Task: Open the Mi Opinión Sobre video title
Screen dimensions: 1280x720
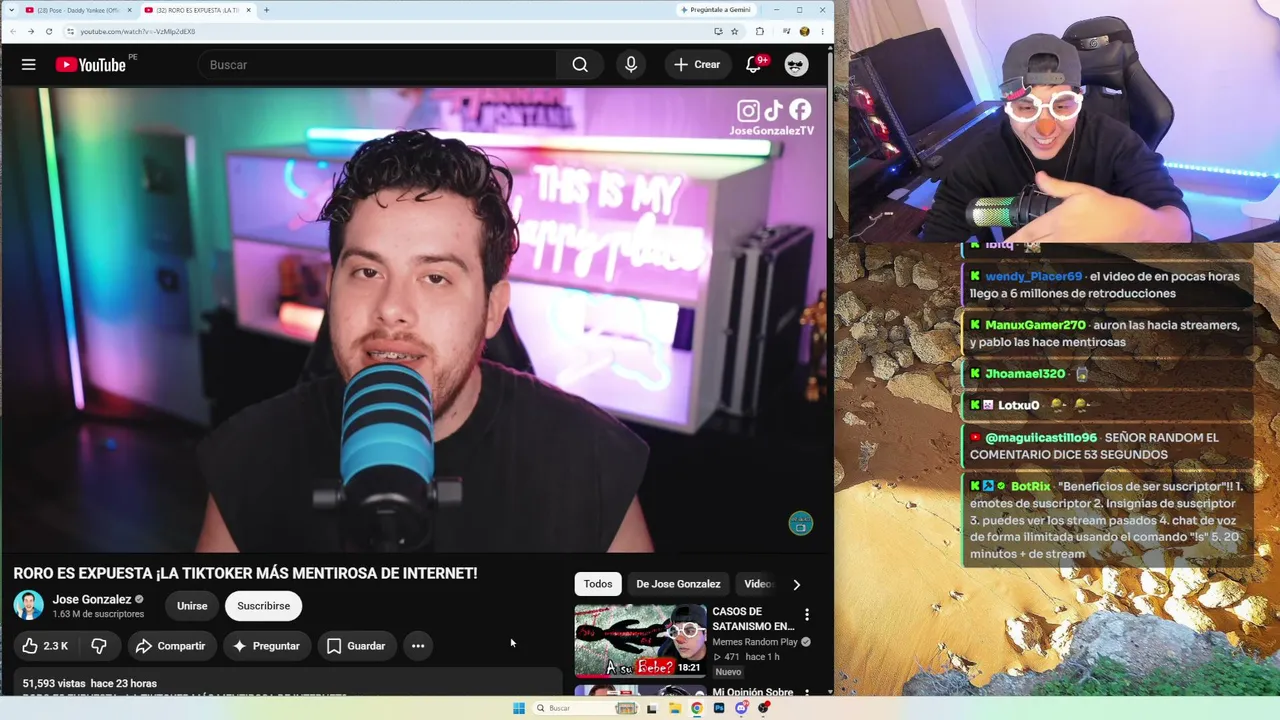Action: coord(752,691)
